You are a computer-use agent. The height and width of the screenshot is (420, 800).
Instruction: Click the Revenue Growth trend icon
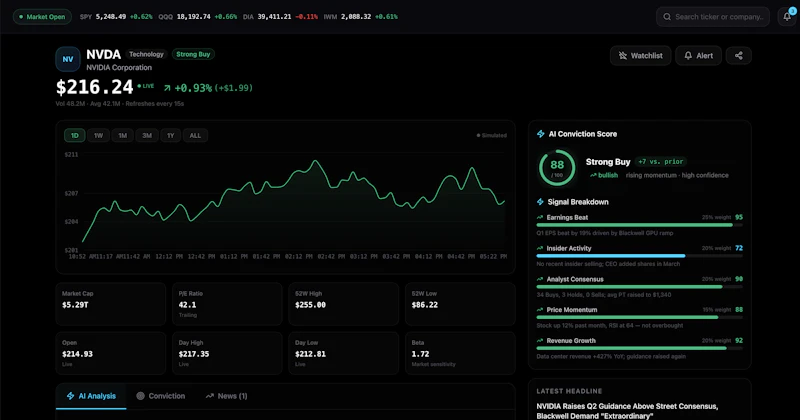coord(540,340)
